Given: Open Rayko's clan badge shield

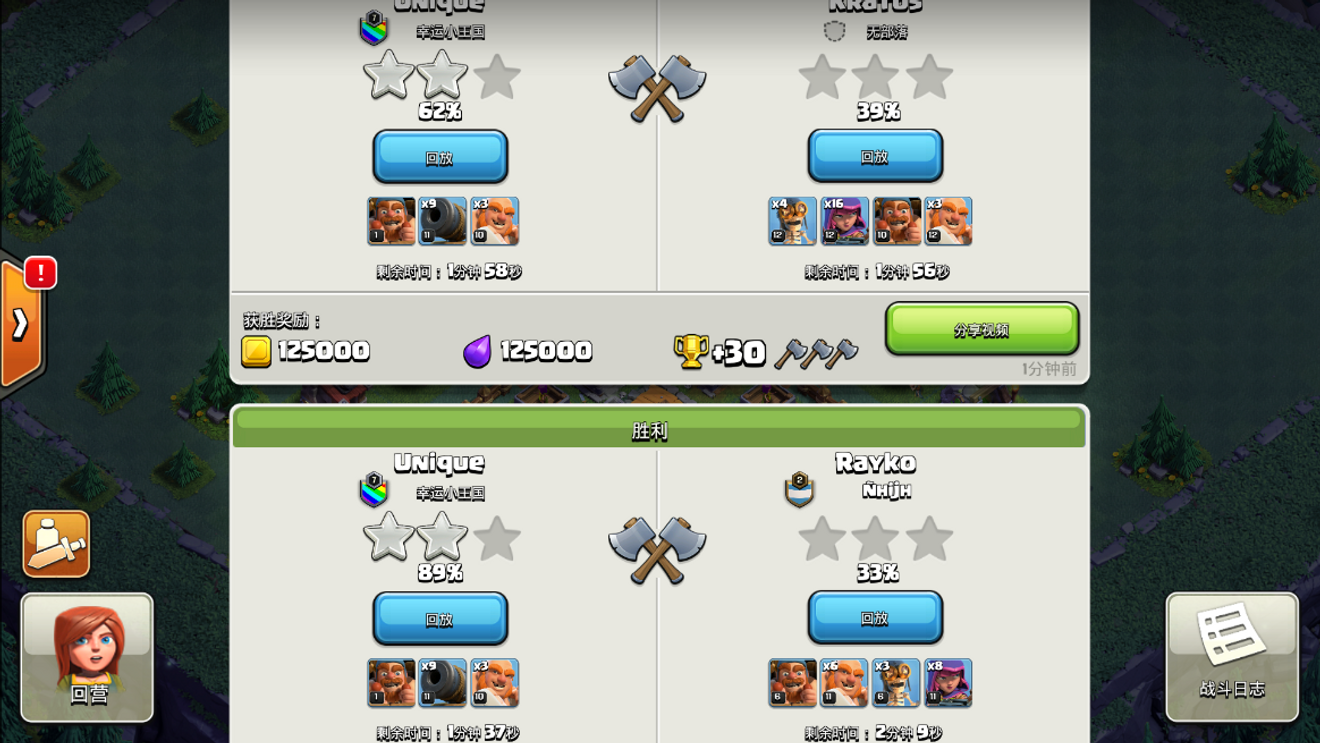Looking at the screenshot, I should coord(799,489).
